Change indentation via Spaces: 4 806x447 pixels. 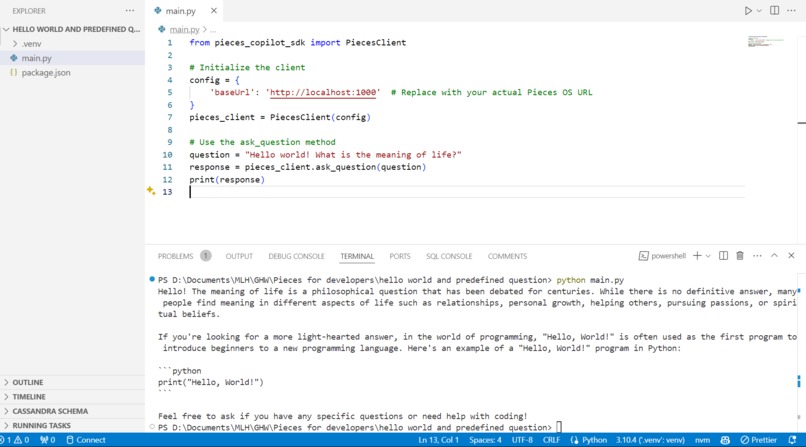[x=485, y=440]
